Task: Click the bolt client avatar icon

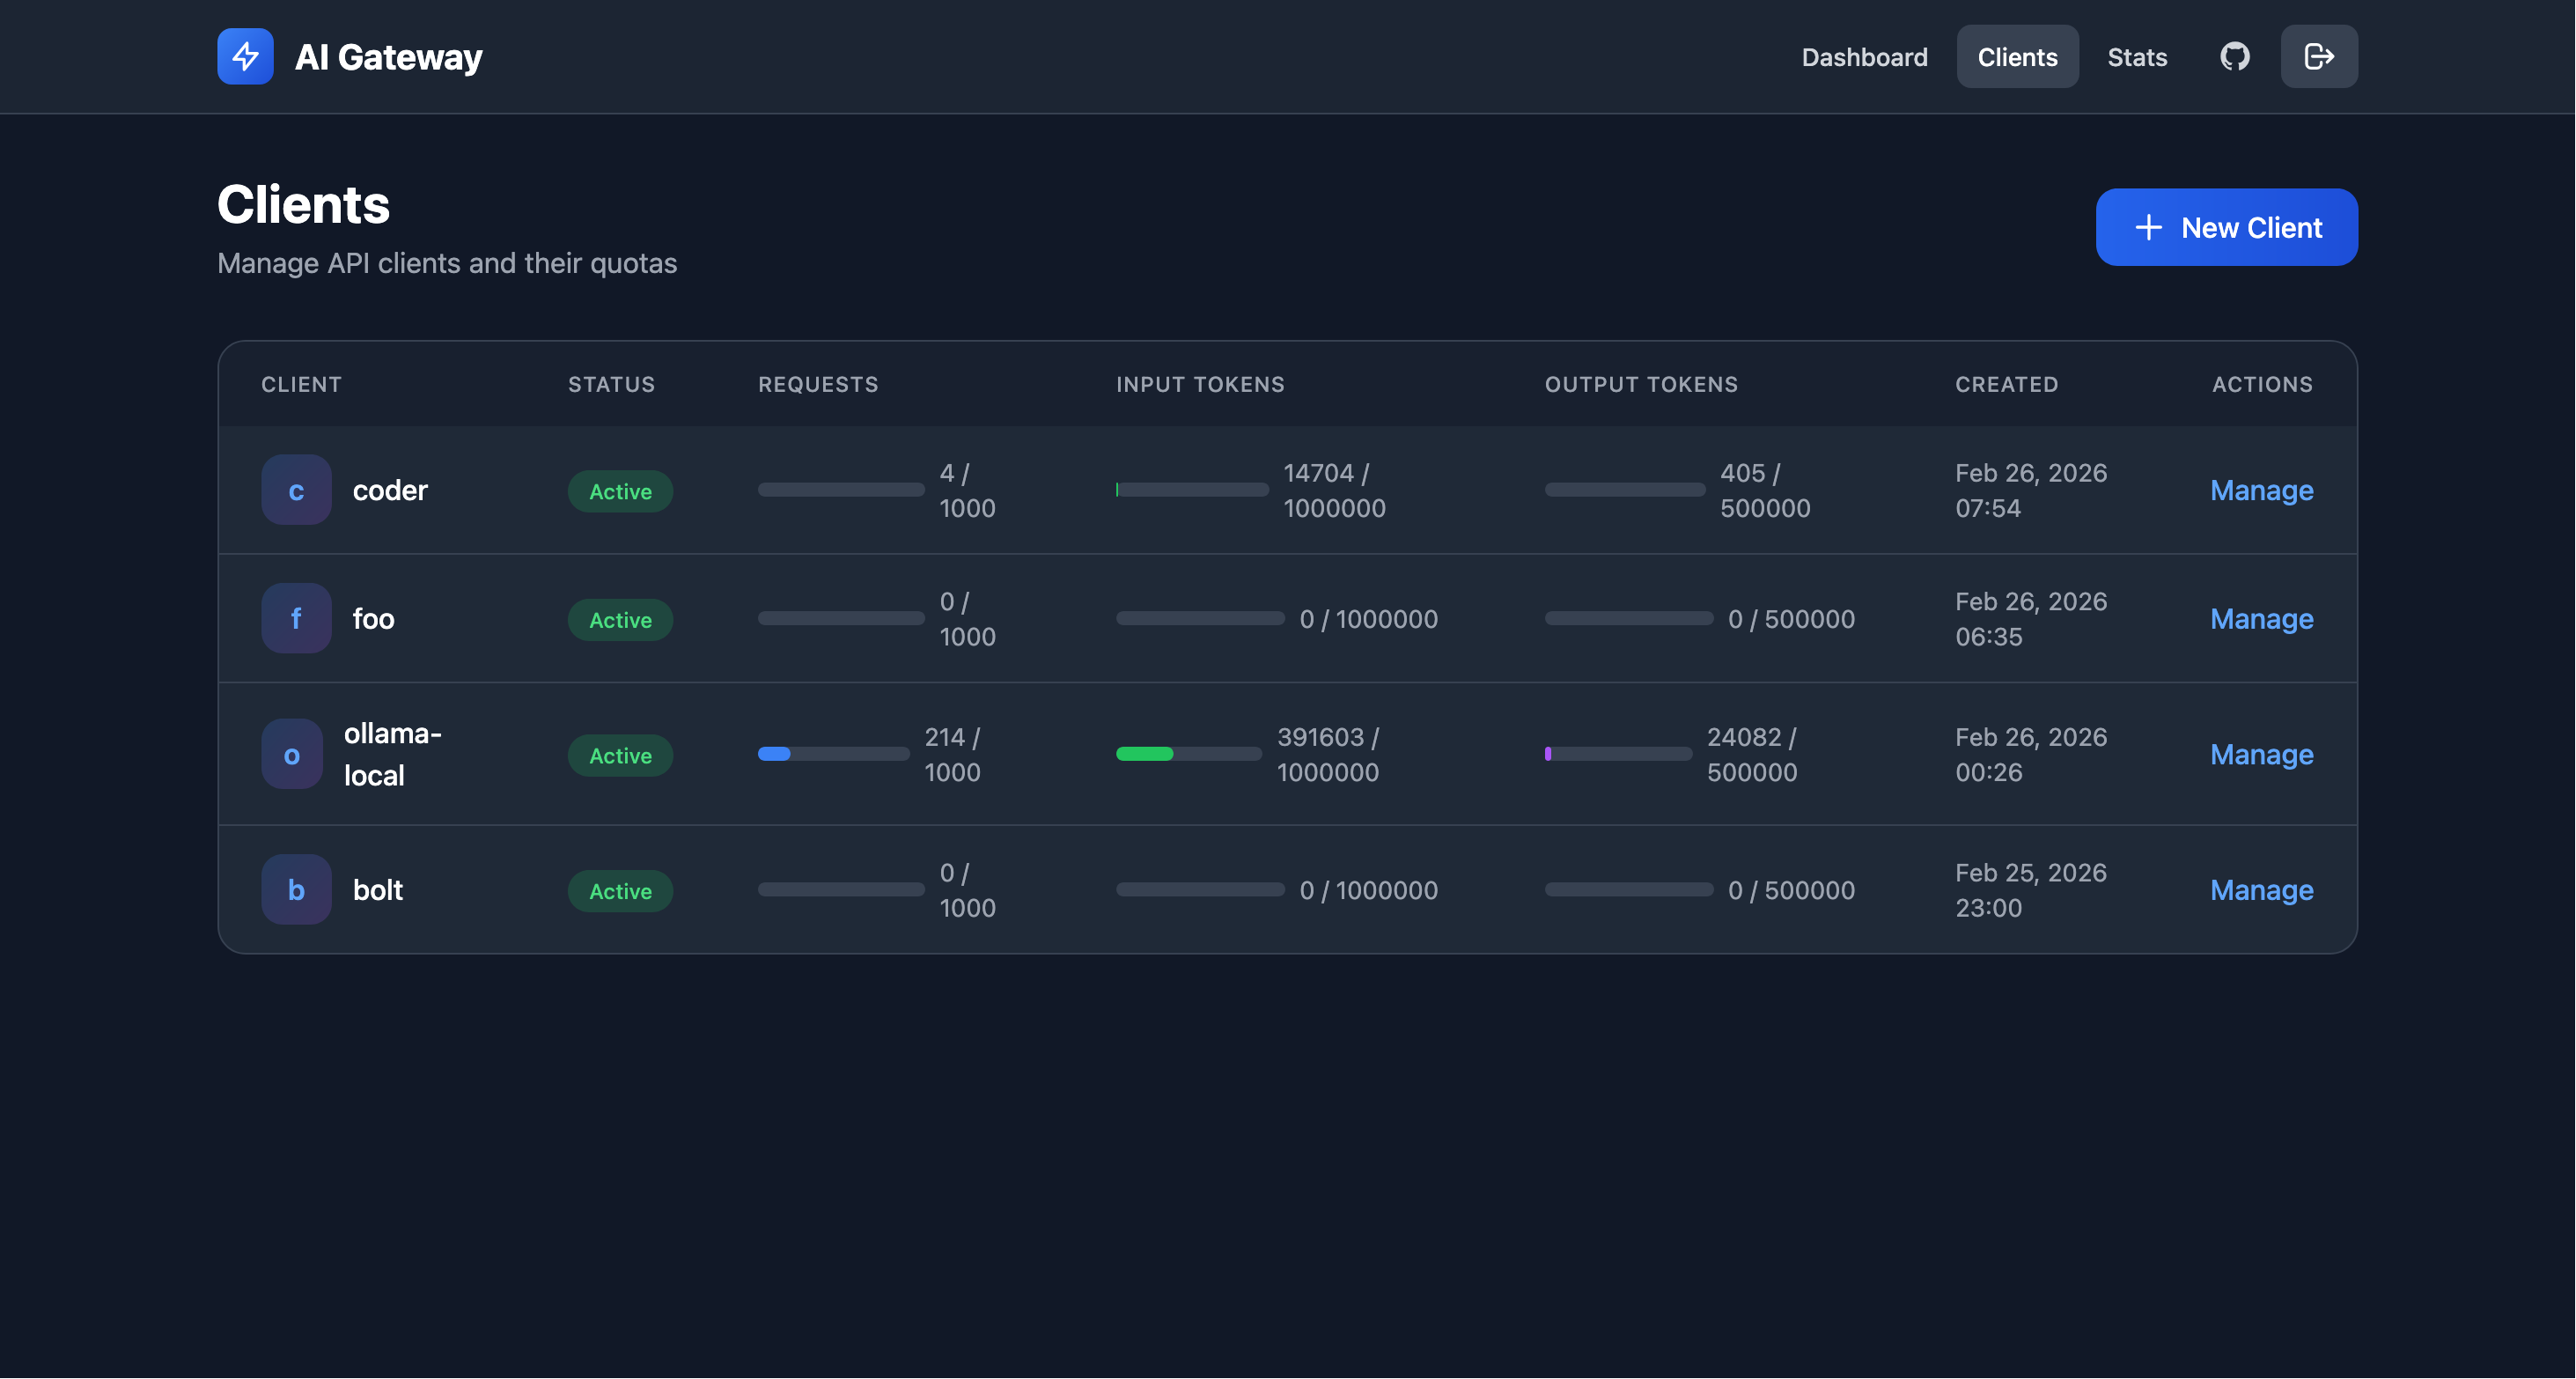Action: coord(296,889)
